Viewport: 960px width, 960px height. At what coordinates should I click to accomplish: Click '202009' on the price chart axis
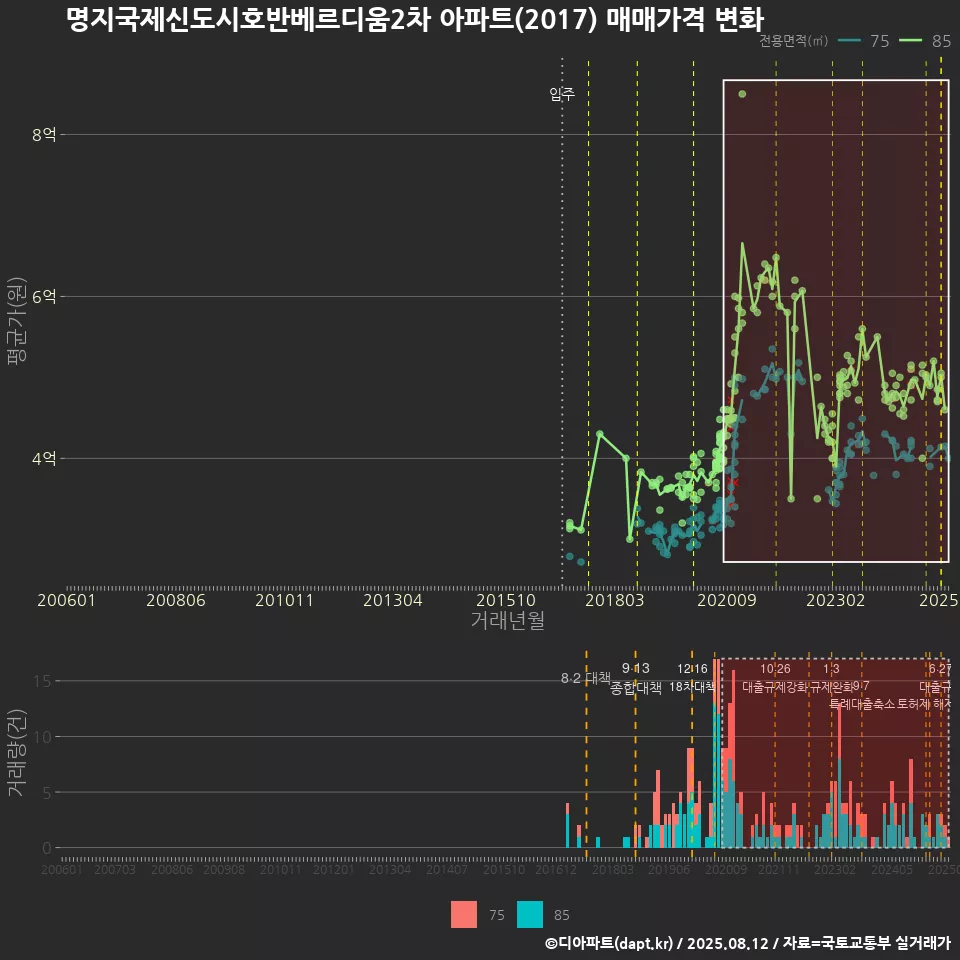[x=727, y=600]
